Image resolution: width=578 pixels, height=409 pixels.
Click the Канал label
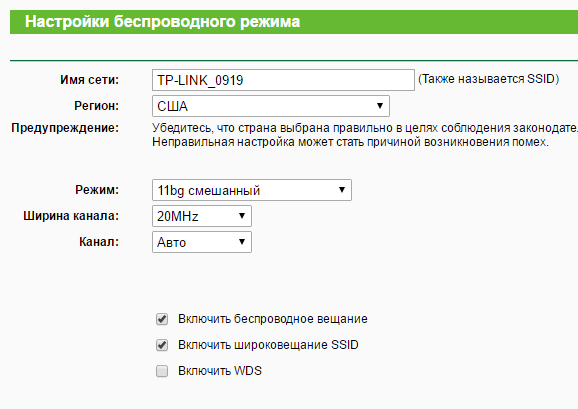point(99,242)
